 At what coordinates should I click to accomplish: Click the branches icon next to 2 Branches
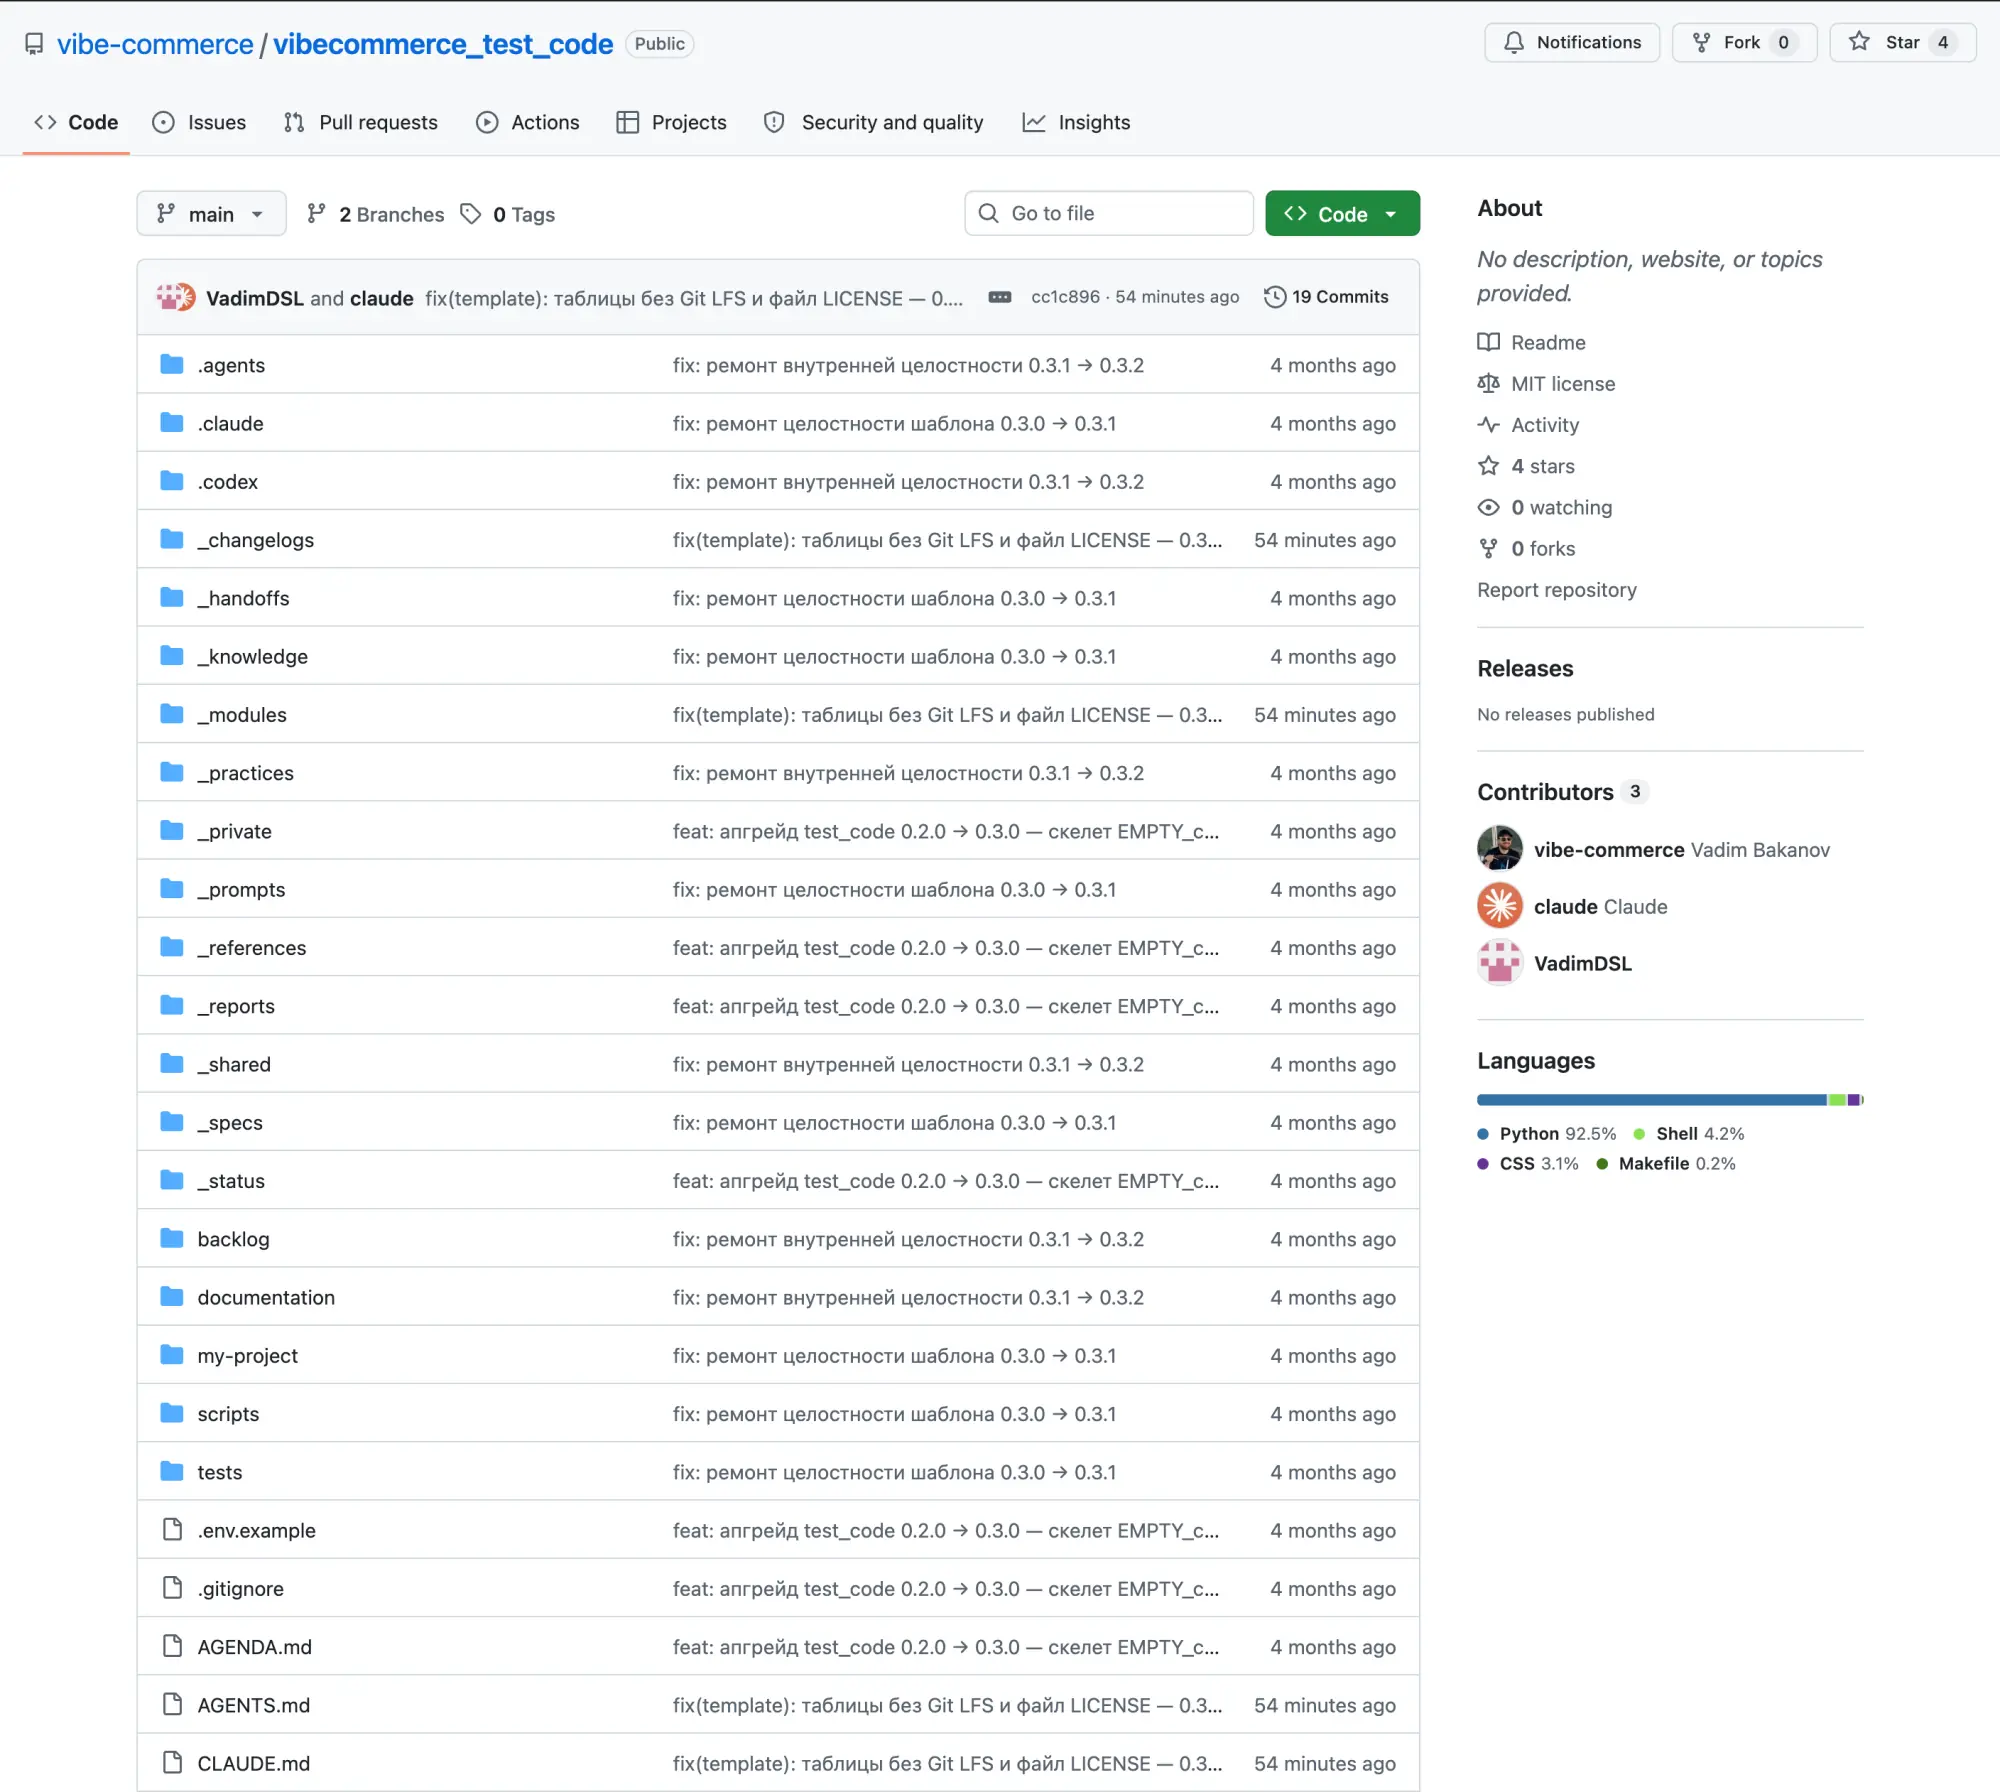click(x=316, y=214)
